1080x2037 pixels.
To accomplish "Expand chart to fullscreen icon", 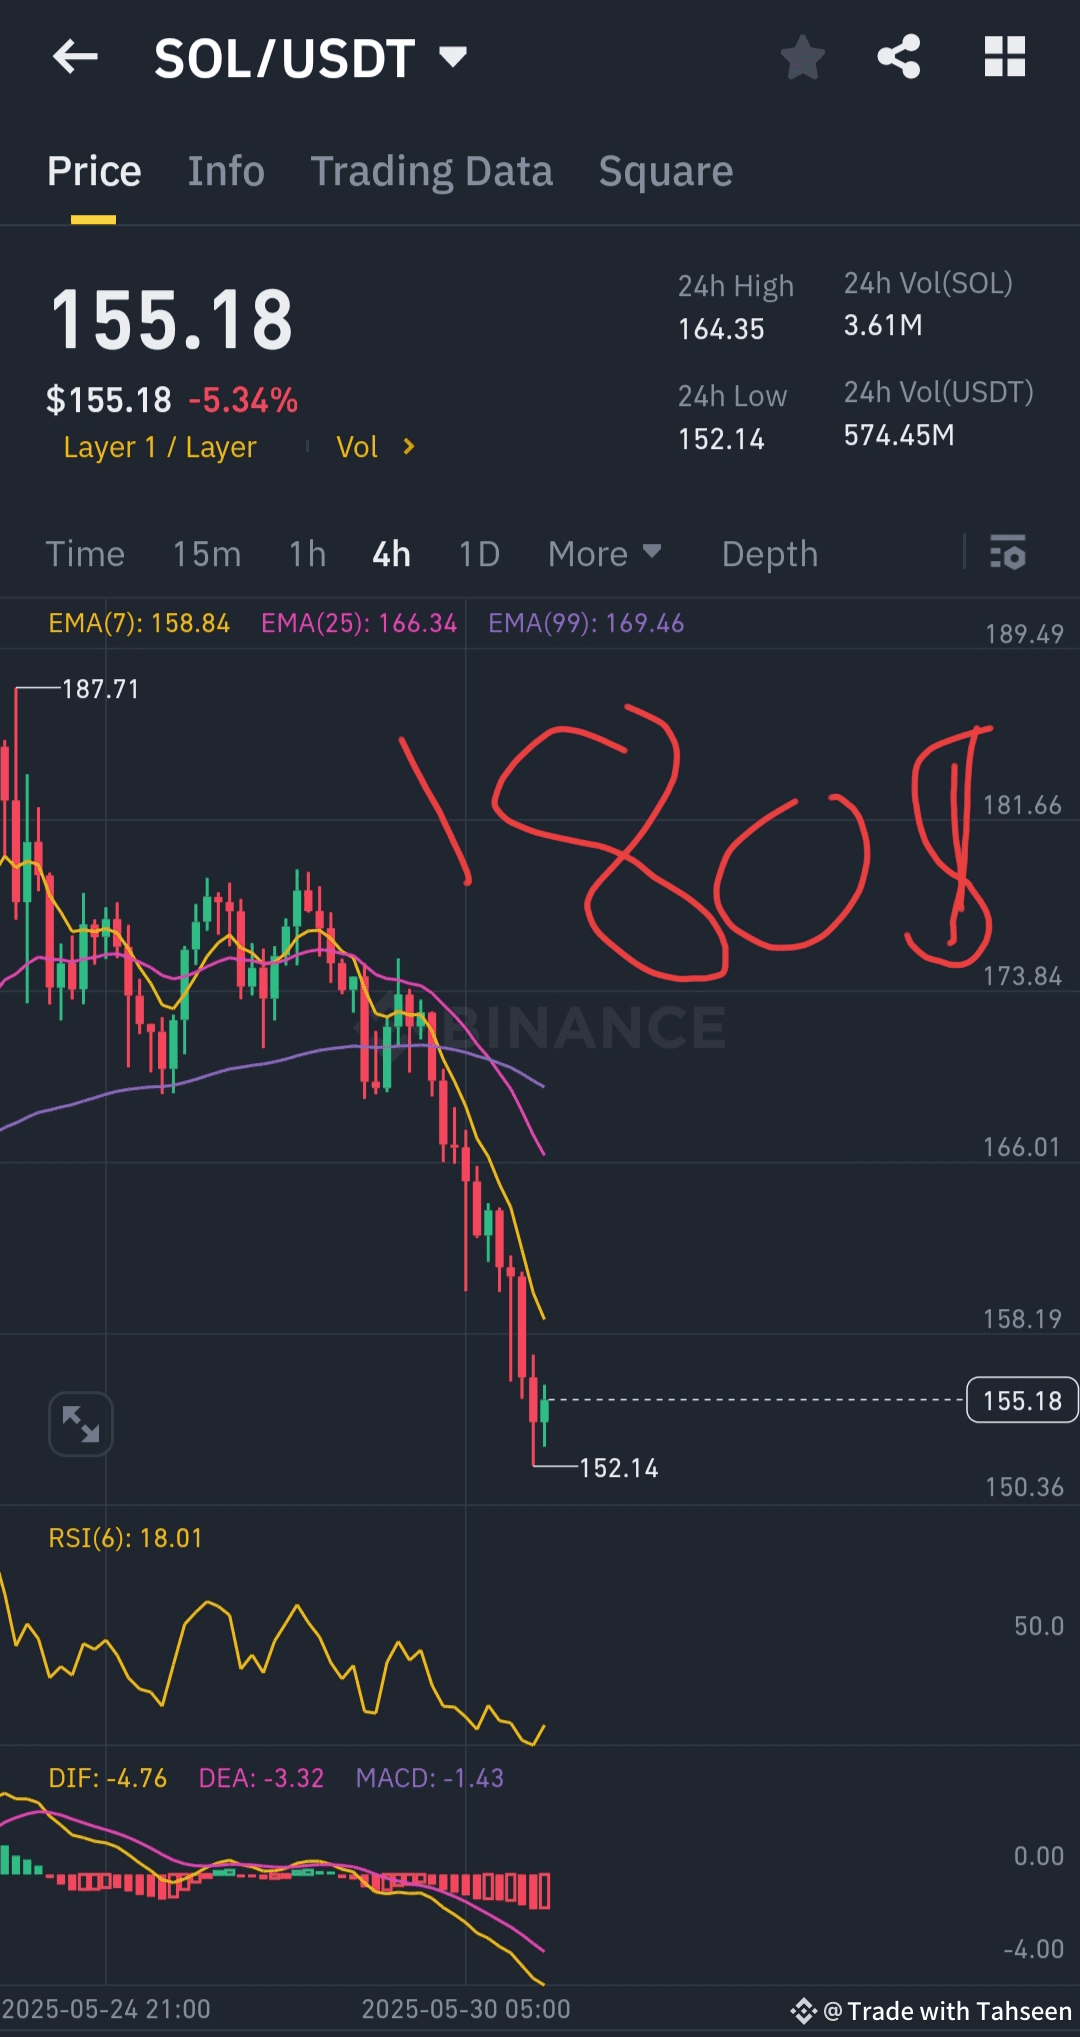I will click(x=80, y=1424).
